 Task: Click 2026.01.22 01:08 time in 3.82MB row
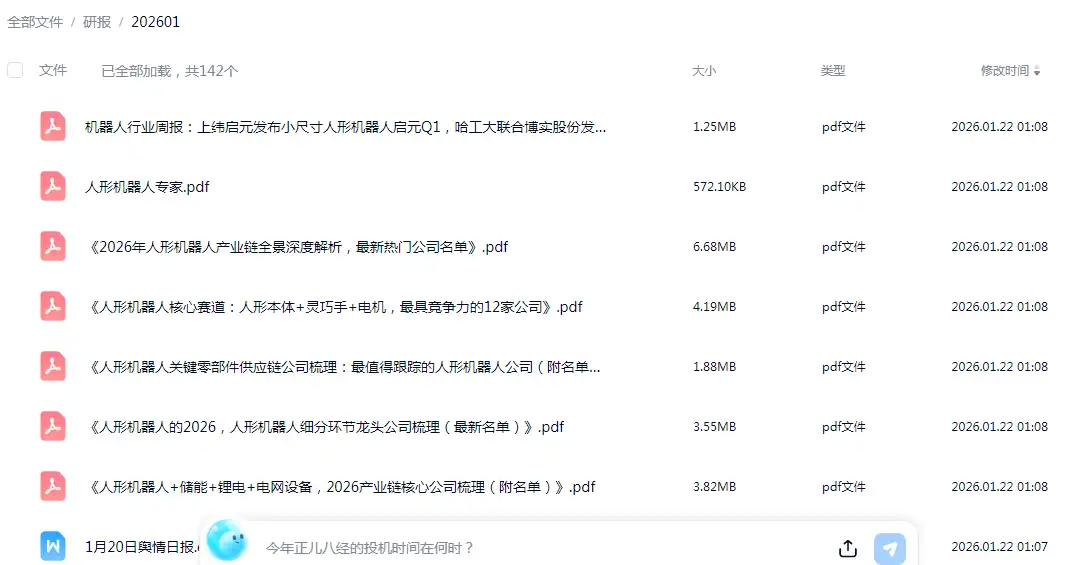coord(999,487)
